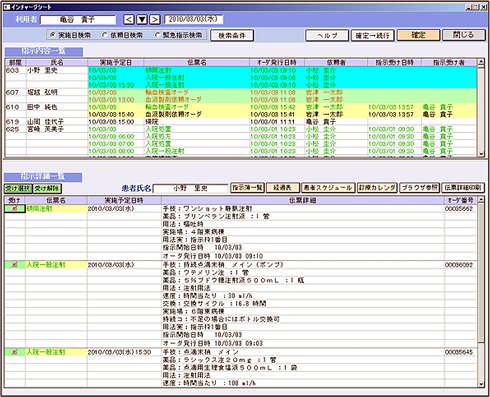The height and width of the screenshot is (397, 490).
Task: Open the 検索条件 search conditions
Action: click(232, 35)
